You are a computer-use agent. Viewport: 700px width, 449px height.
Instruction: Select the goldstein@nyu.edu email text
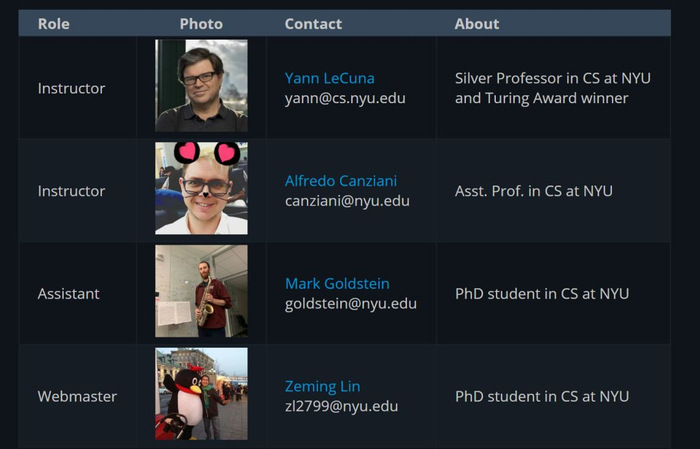click(350, 304)
